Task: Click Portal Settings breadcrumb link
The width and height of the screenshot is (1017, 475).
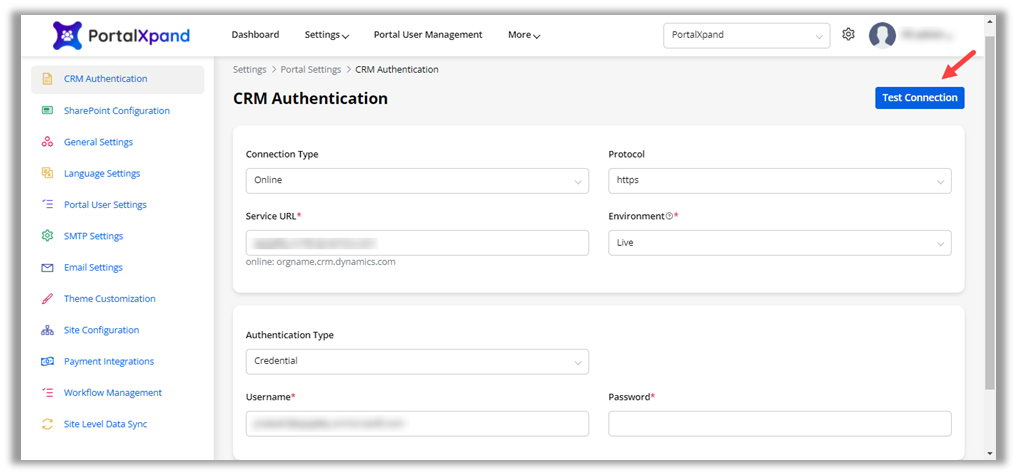Action: 310,69
